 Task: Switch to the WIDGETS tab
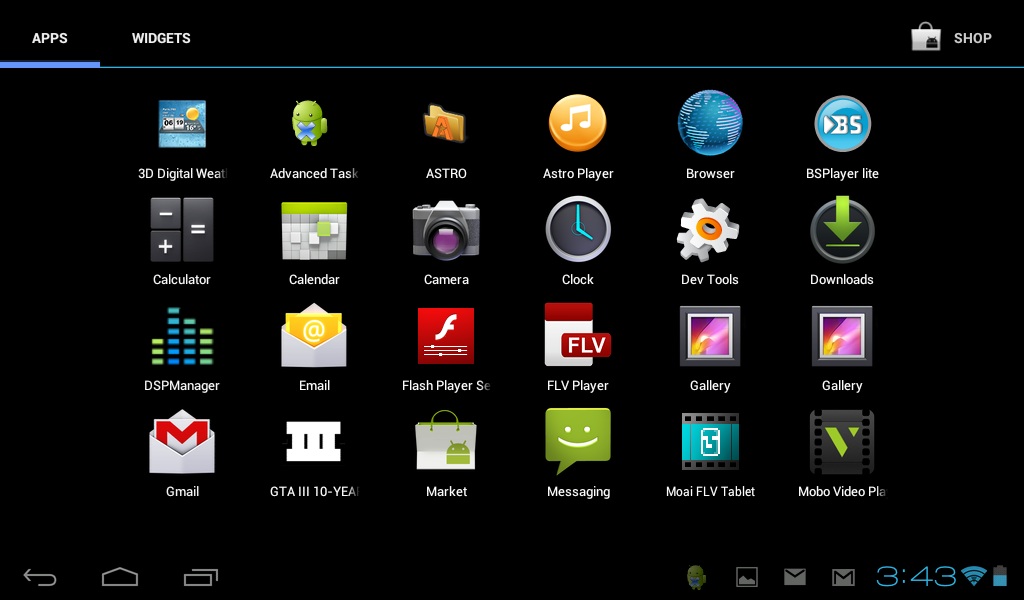(x=161, y=38)
